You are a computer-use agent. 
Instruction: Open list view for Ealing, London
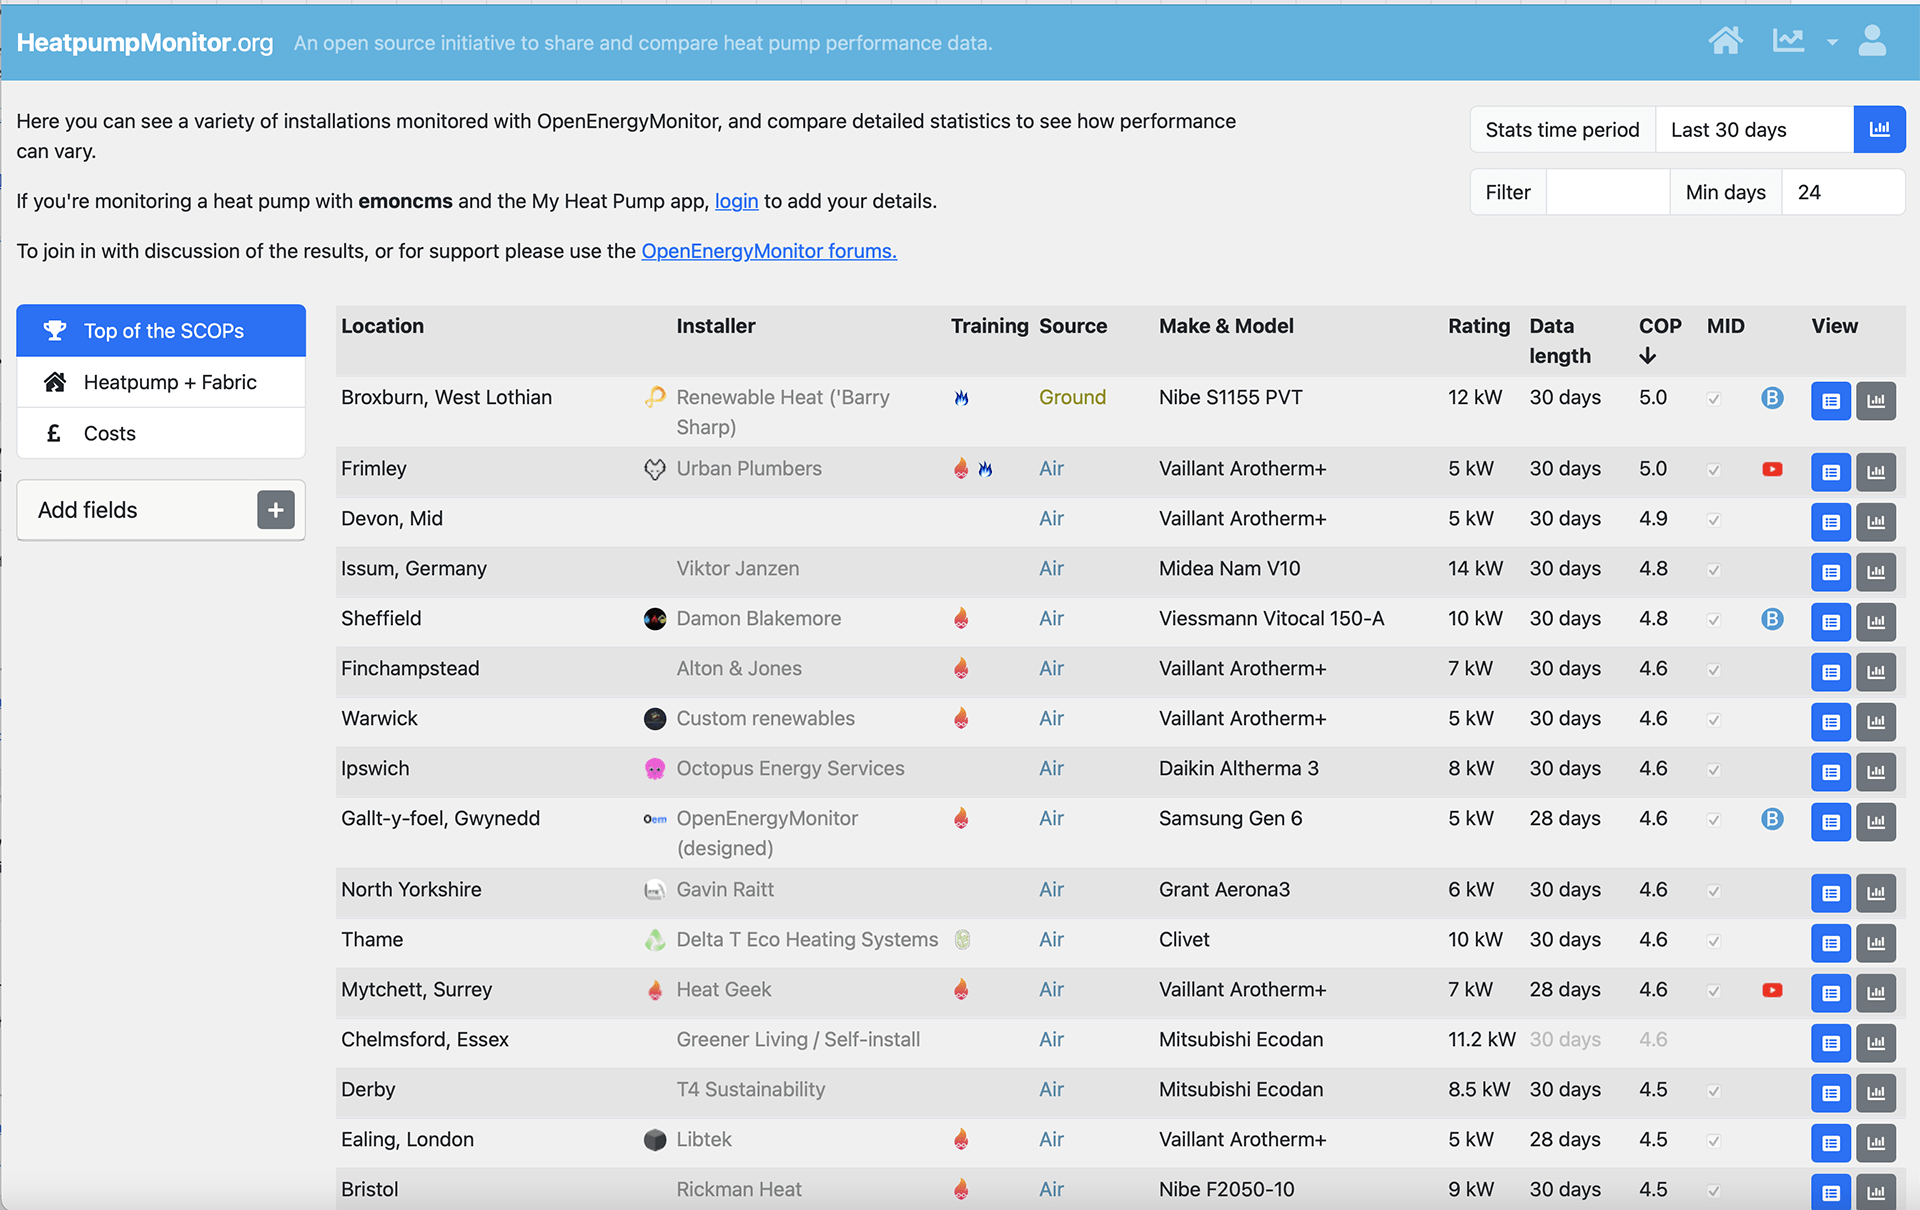pos(1831,1143)
